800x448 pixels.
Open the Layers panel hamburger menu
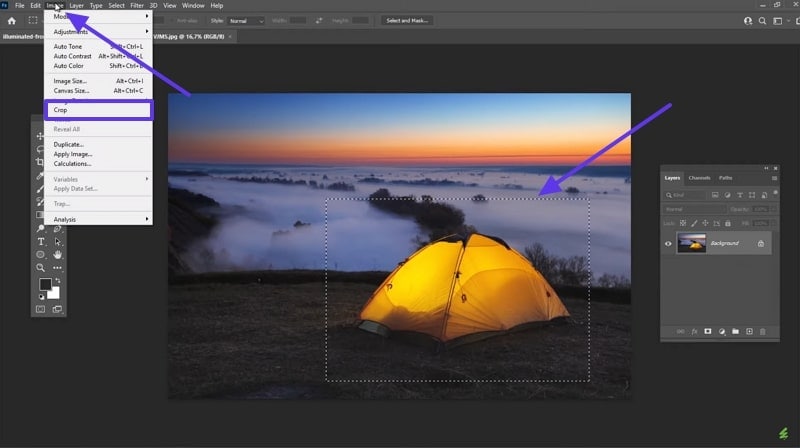[x=774, y=178]
